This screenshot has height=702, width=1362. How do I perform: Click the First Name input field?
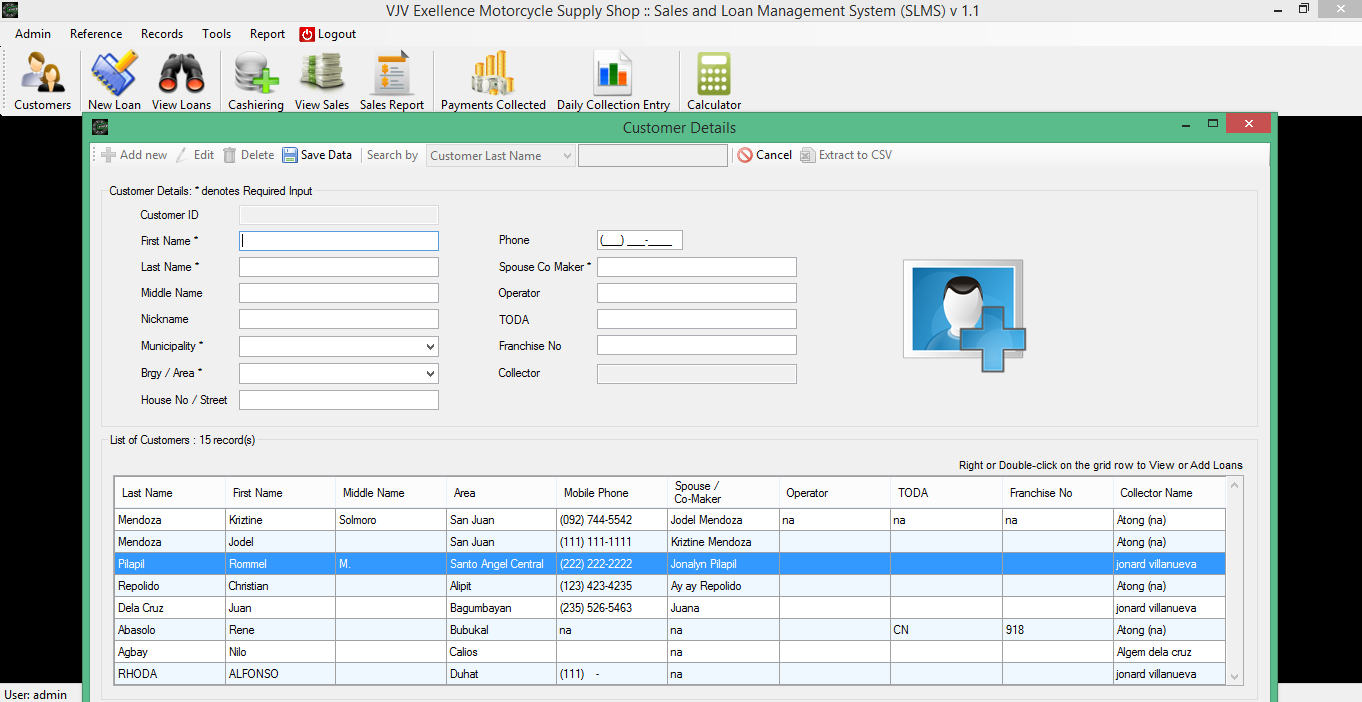[x=339, y=241]
